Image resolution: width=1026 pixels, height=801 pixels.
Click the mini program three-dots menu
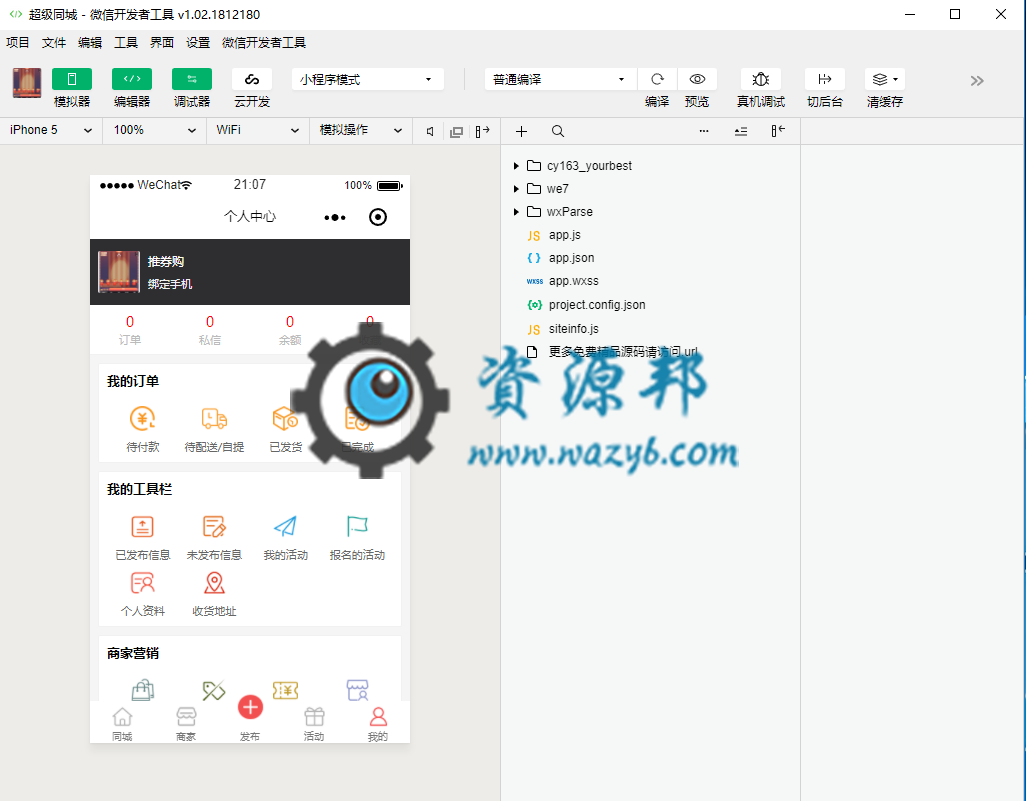point(335,217)
